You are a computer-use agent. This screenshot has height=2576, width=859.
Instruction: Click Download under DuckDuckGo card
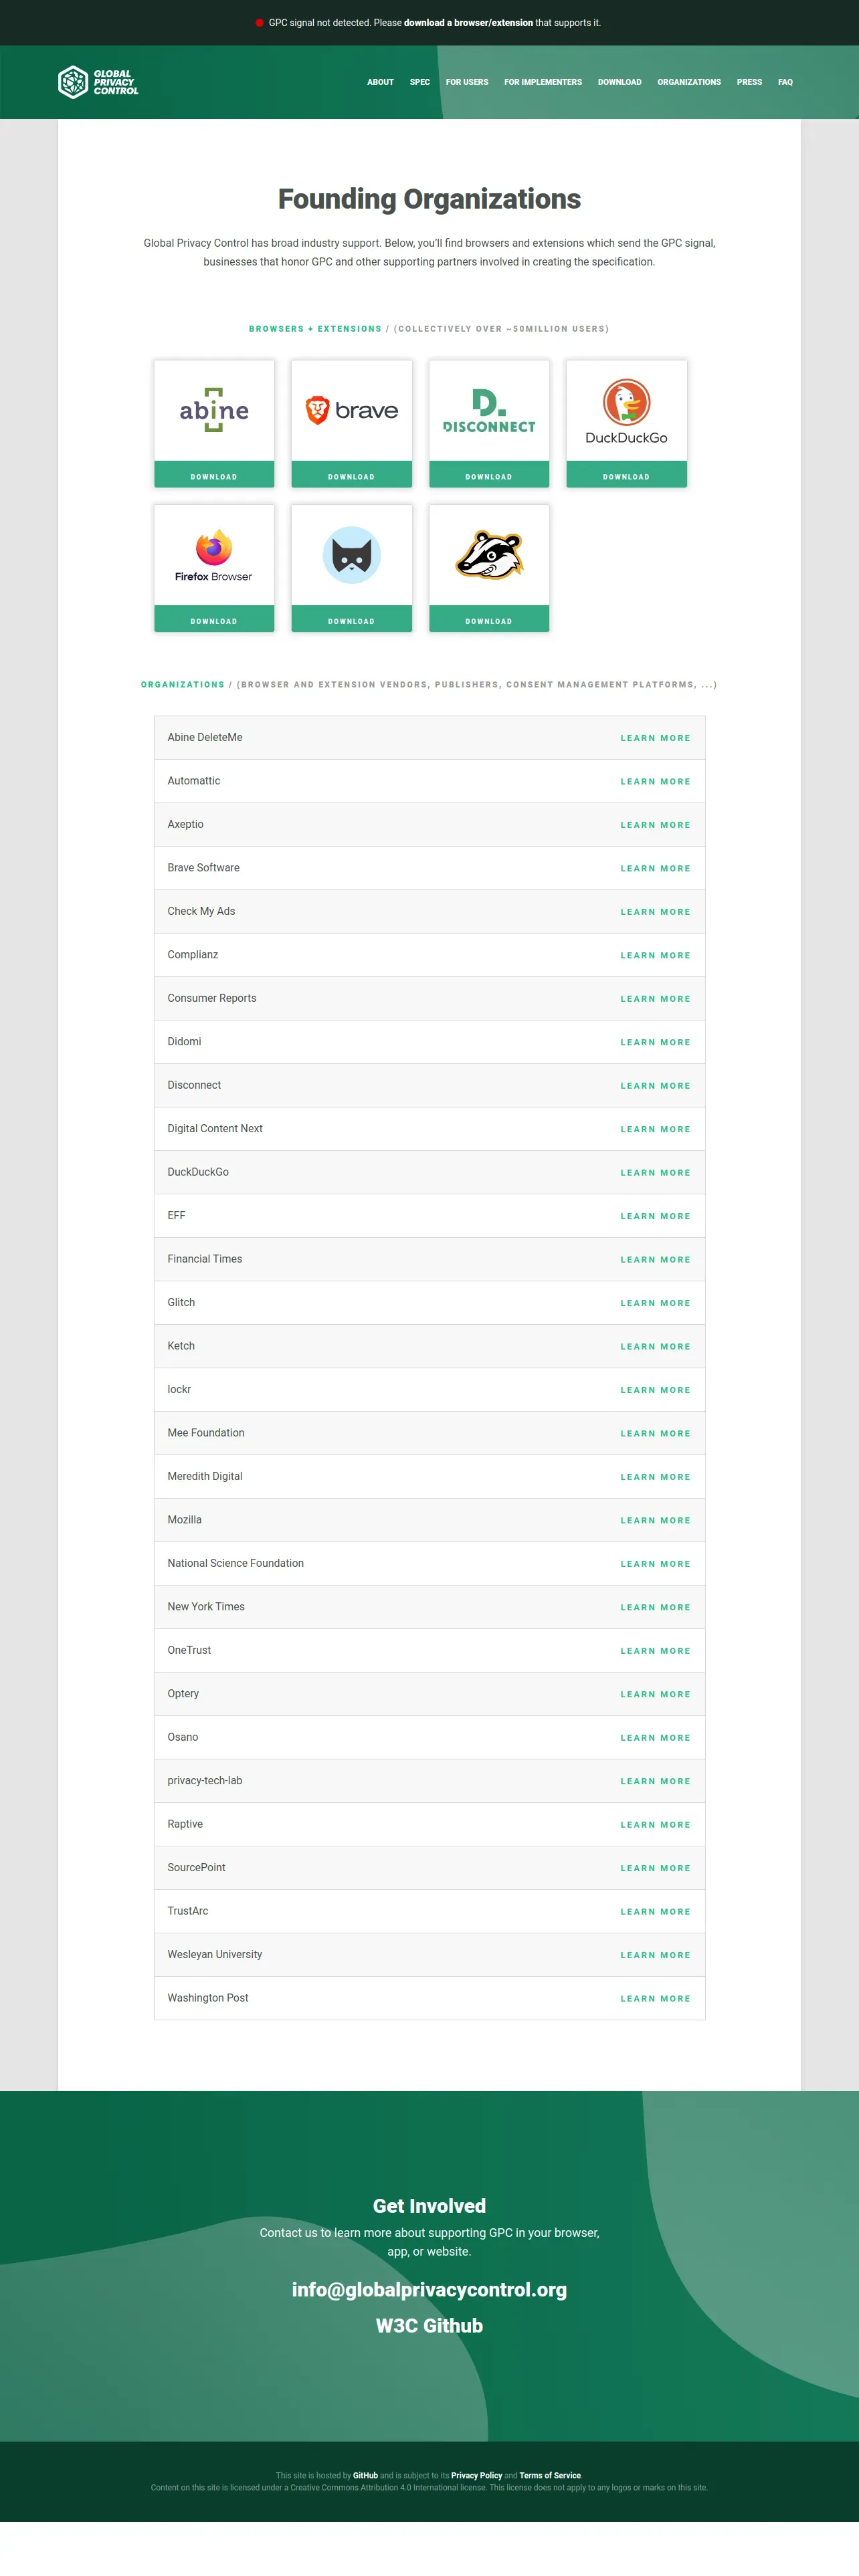coord(627,475)
